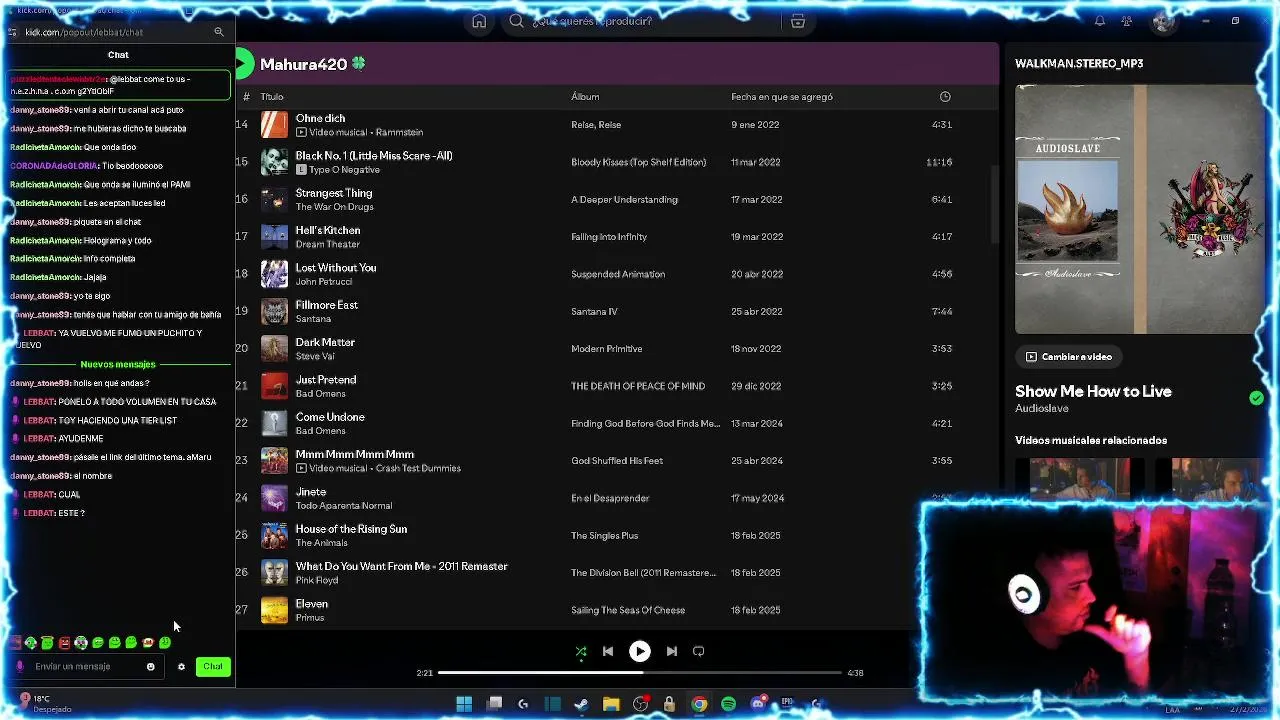1280x720 pixels.
Task: Sort by the Título column header
Action: 272,97
